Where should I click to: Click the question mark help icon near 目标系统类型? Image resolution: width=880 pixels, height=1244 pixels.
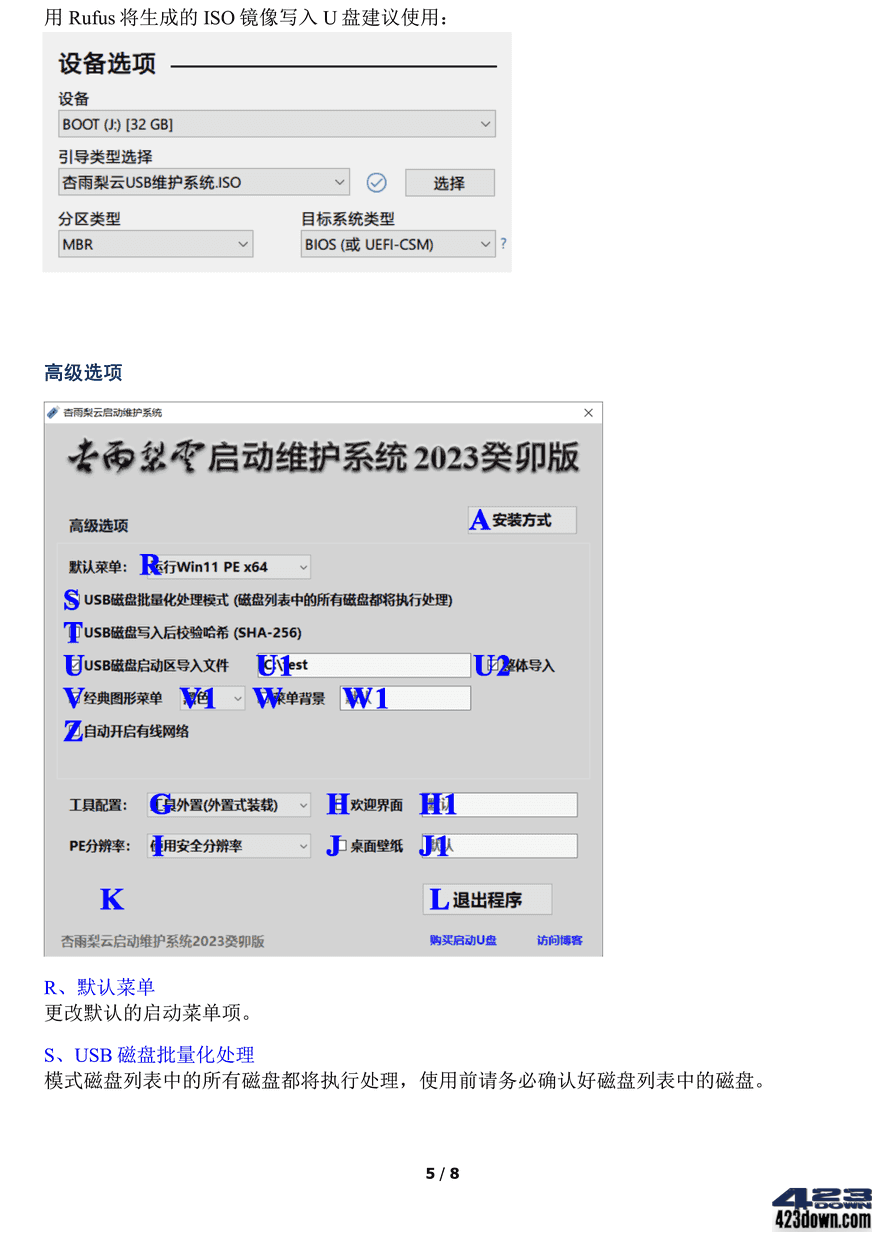(503, 243)
